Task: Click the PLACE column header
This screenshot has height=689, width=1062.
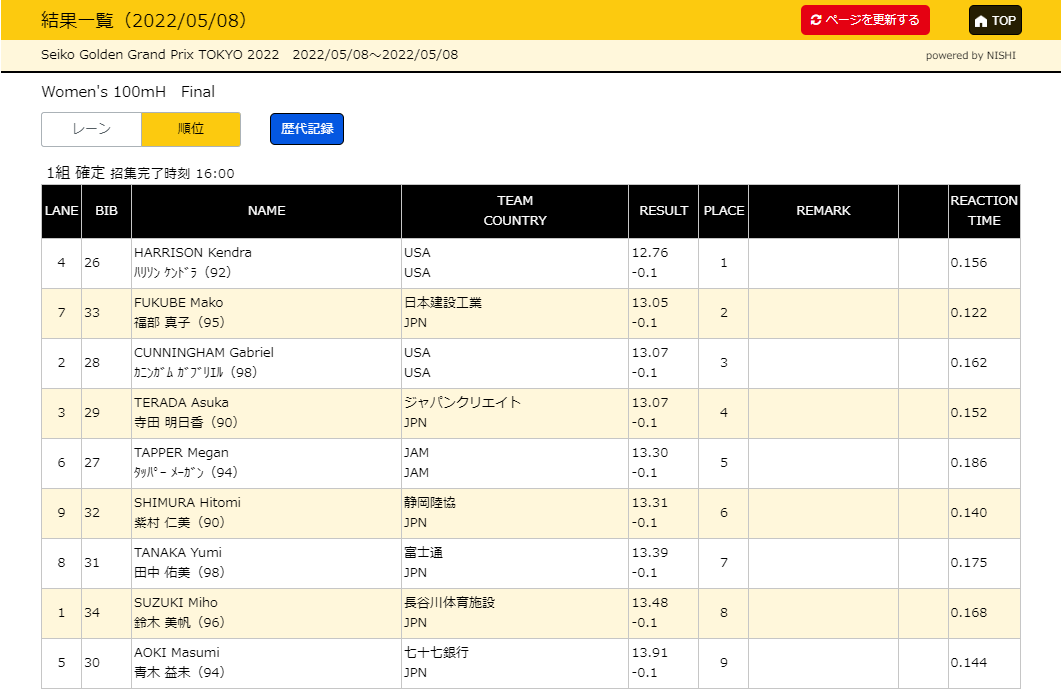Action: (723, 211)
